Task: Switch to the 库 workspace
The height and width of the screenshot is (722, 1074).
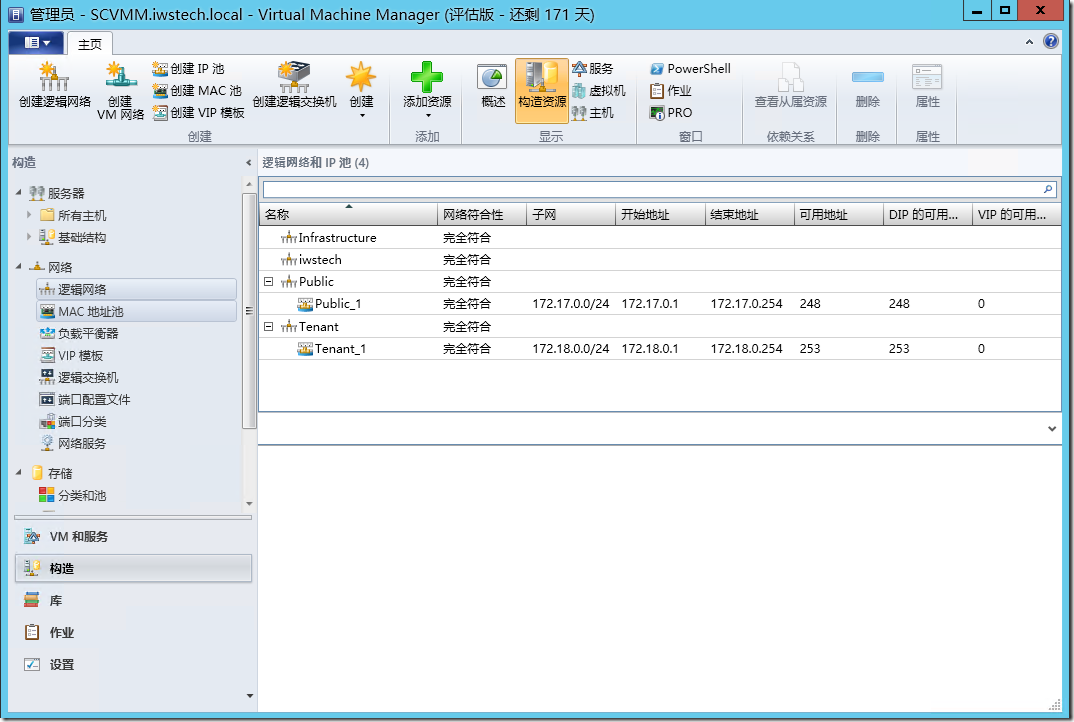Action: 134,601
